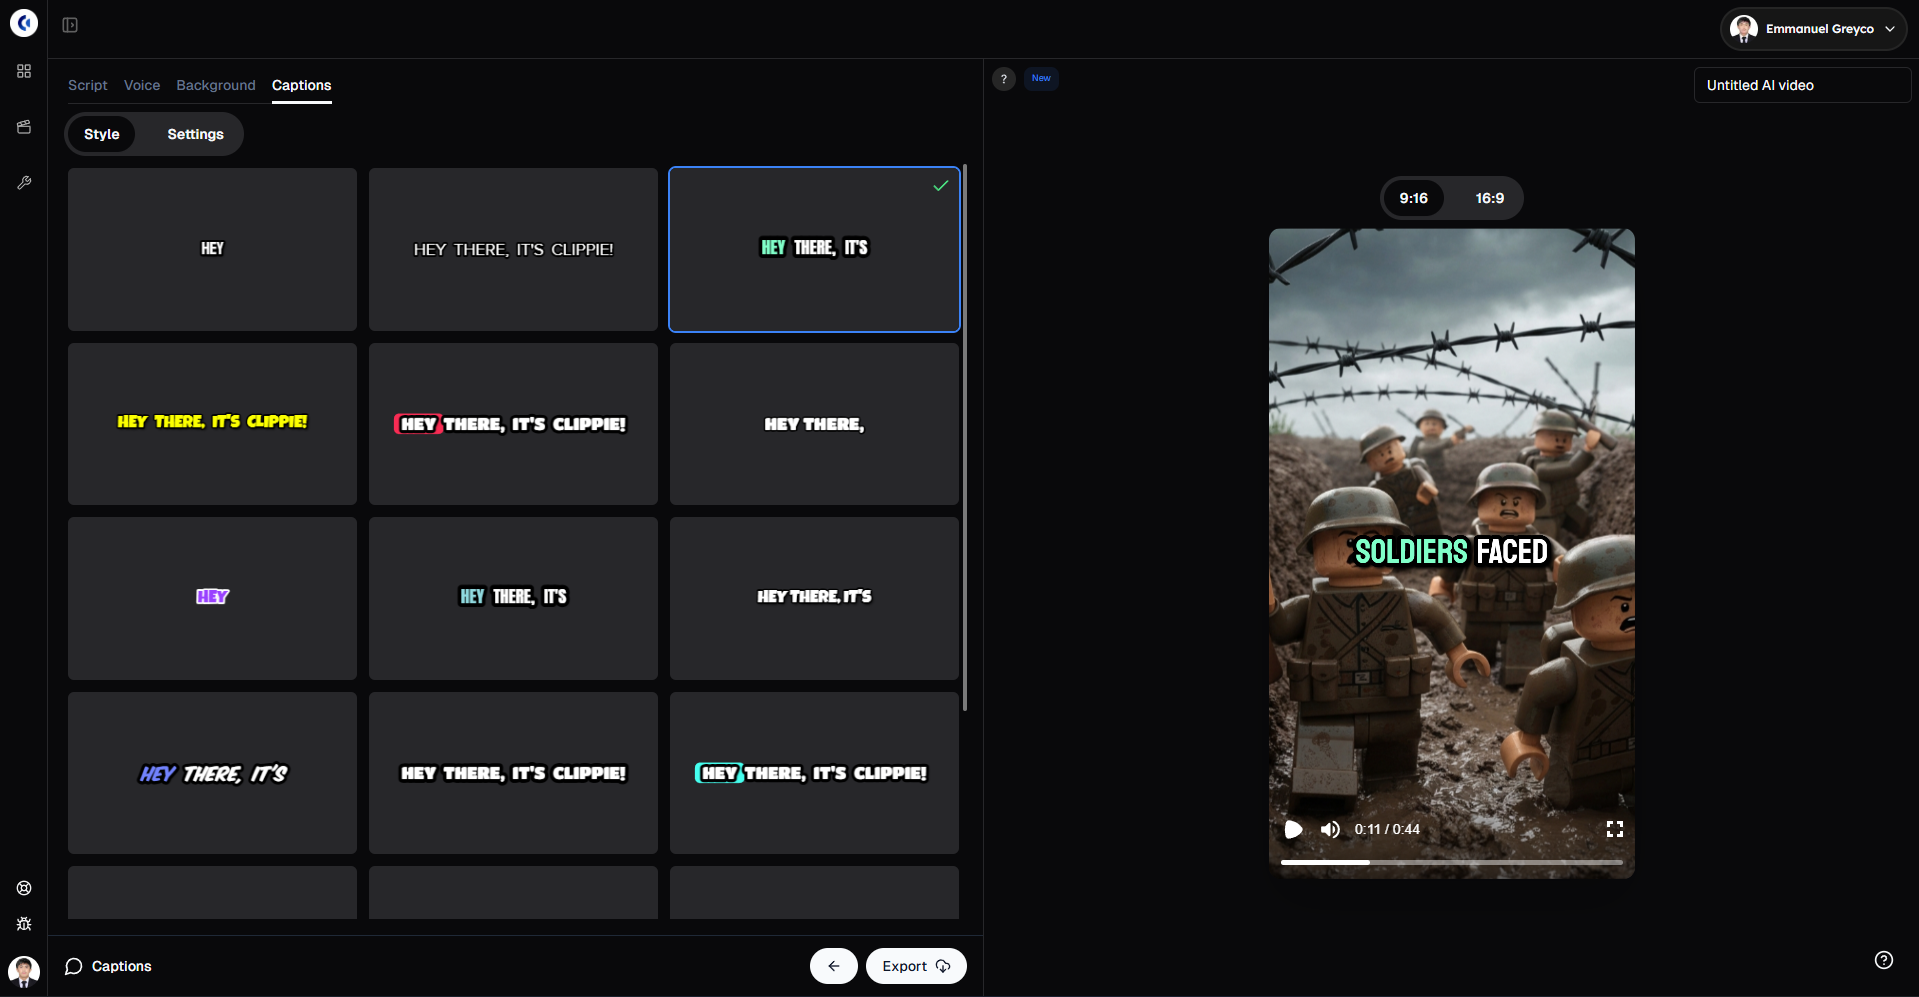Enter fullscreen on the video preview
1919x997 pixels.
coord(1615,829)
